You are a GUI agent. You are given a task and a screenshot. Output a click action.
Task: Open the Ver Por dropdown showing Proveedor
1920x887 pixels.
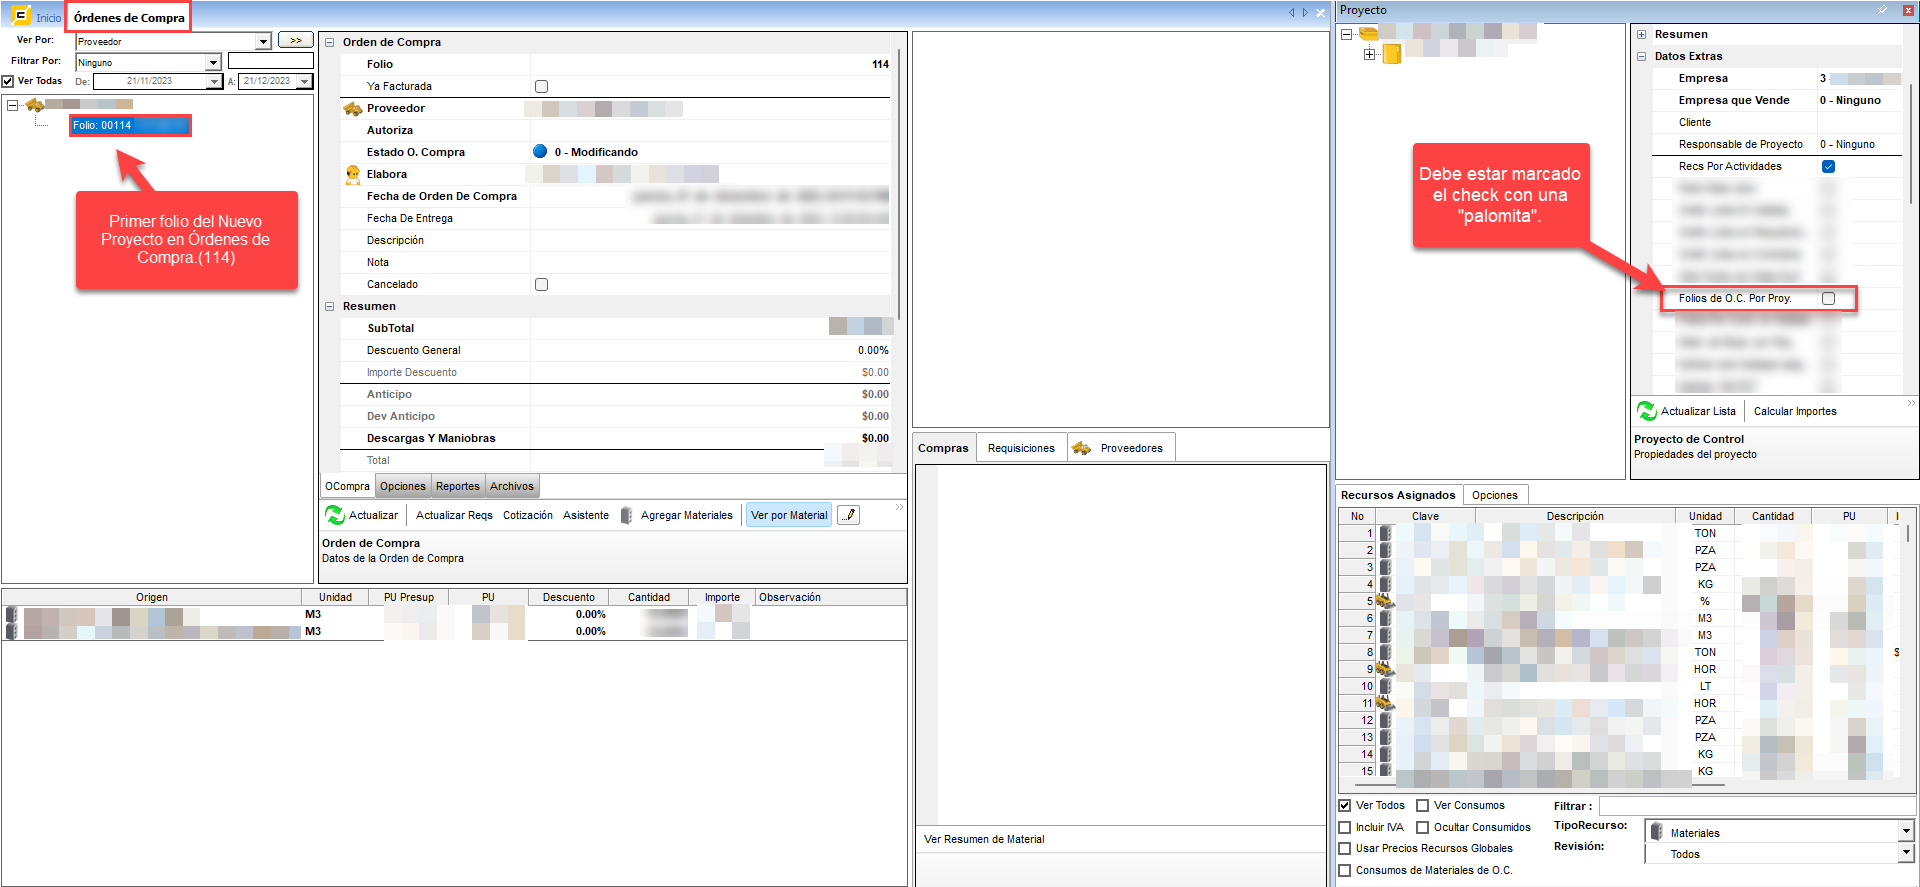(263, 42)
